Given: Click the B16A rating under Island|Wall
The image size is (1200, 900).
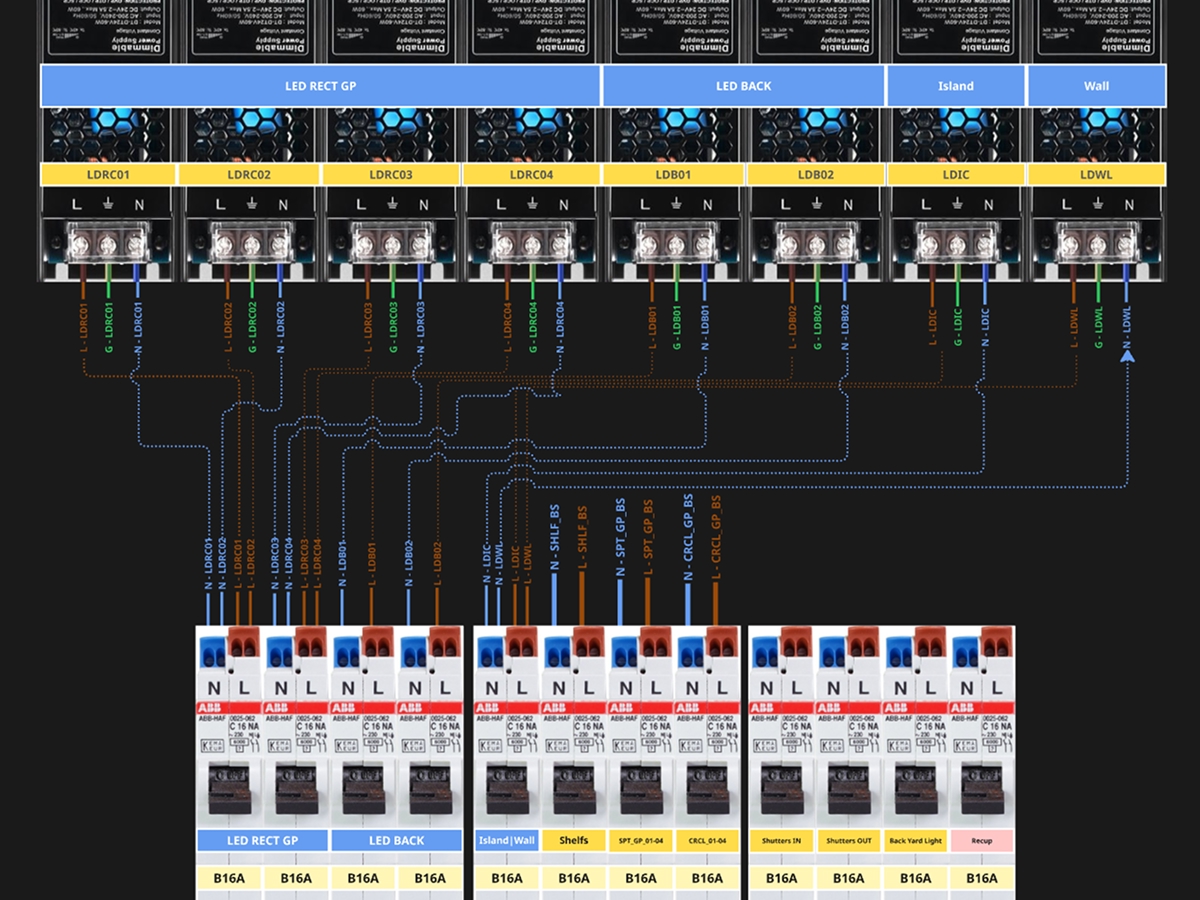Looking at the screenshot, I should (507, 878).
